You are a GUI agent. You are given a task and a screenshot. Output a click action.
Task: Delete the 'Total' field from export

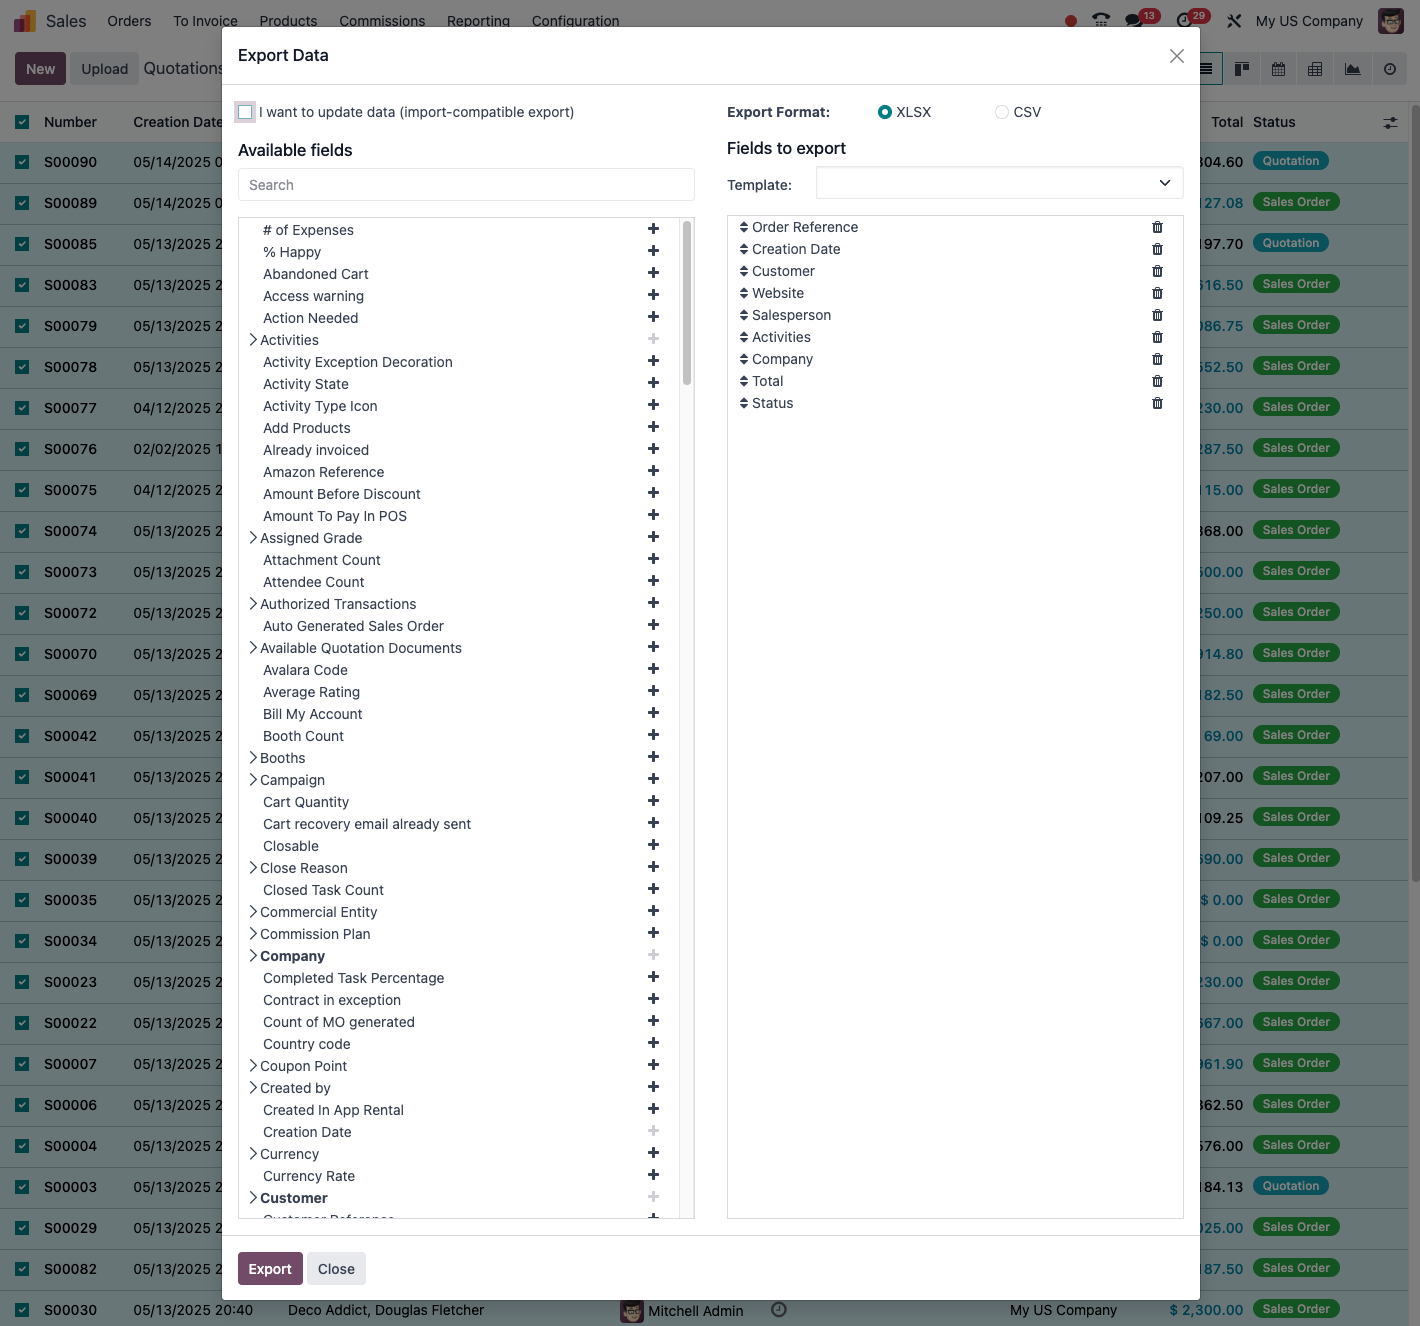click(x=1157, y=381)
